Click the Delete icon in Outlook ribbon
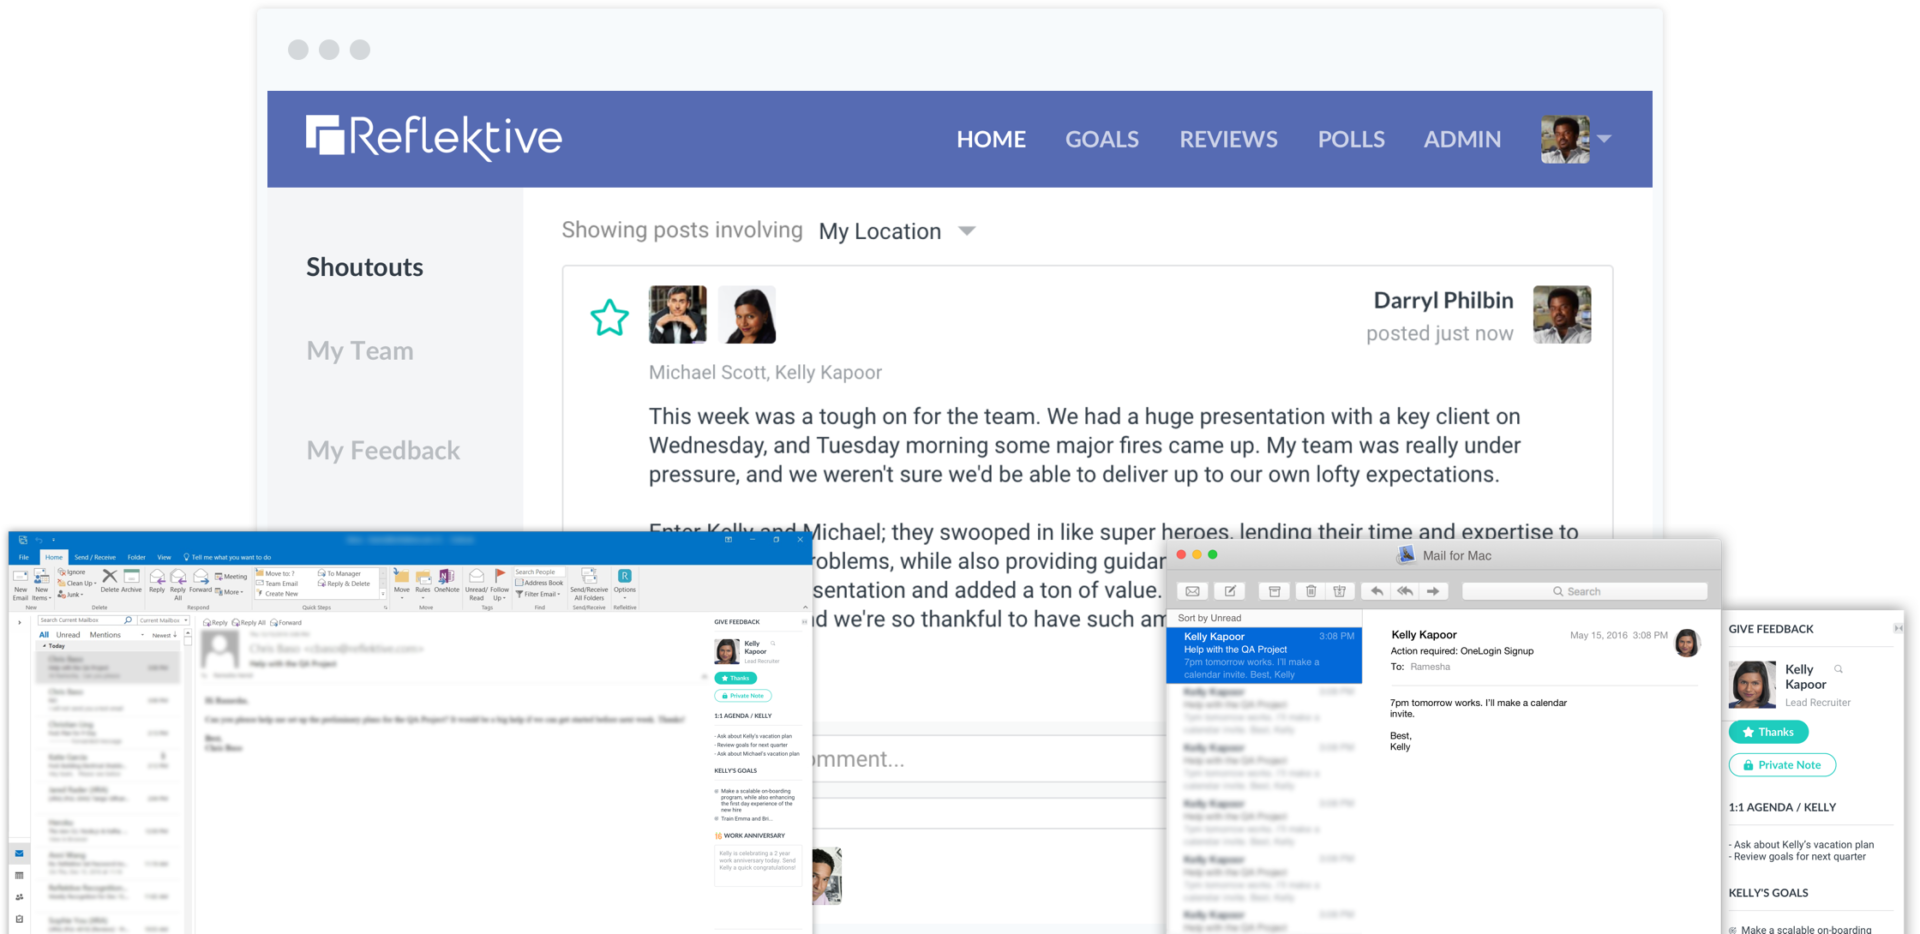 (x=110, y=579)
